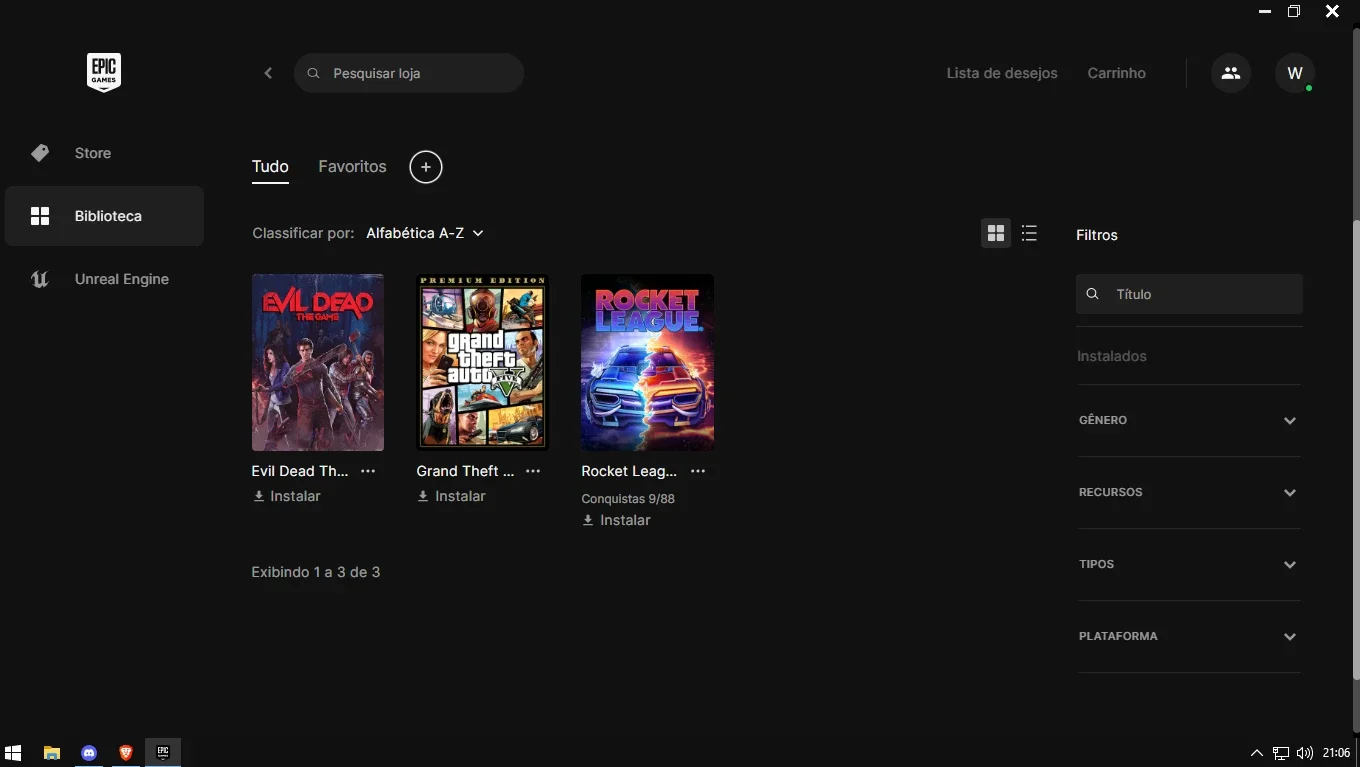The height and width of the screenshot is (767, 1360).
Task: Switch to list view
Action: (x=1029, y=233)
